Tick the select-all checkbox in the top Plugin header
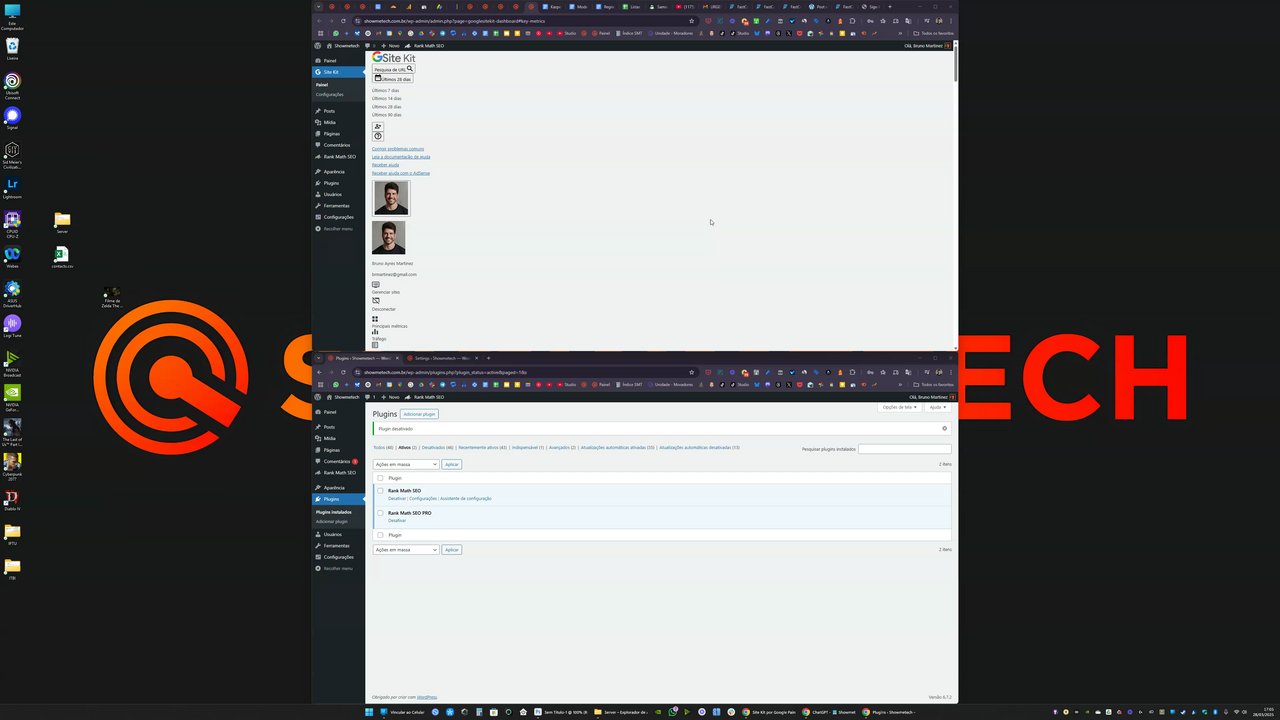Viewport: 1280px width, 720px height. pyautogui.click(x=380, y=478)
